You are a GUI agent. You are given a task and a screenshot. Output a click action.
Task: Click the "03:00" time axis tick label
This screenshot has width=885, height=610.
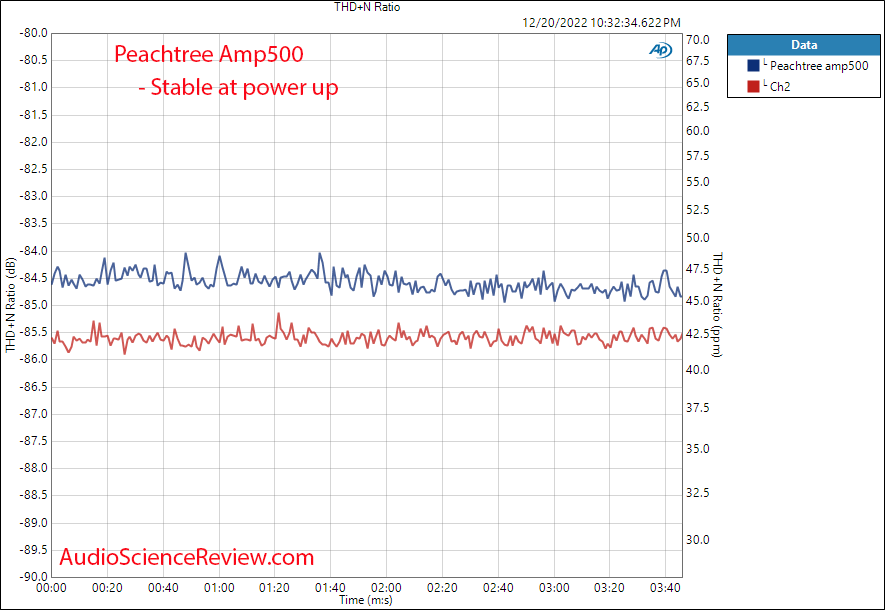pyautogui.click(x=554, y=588)
